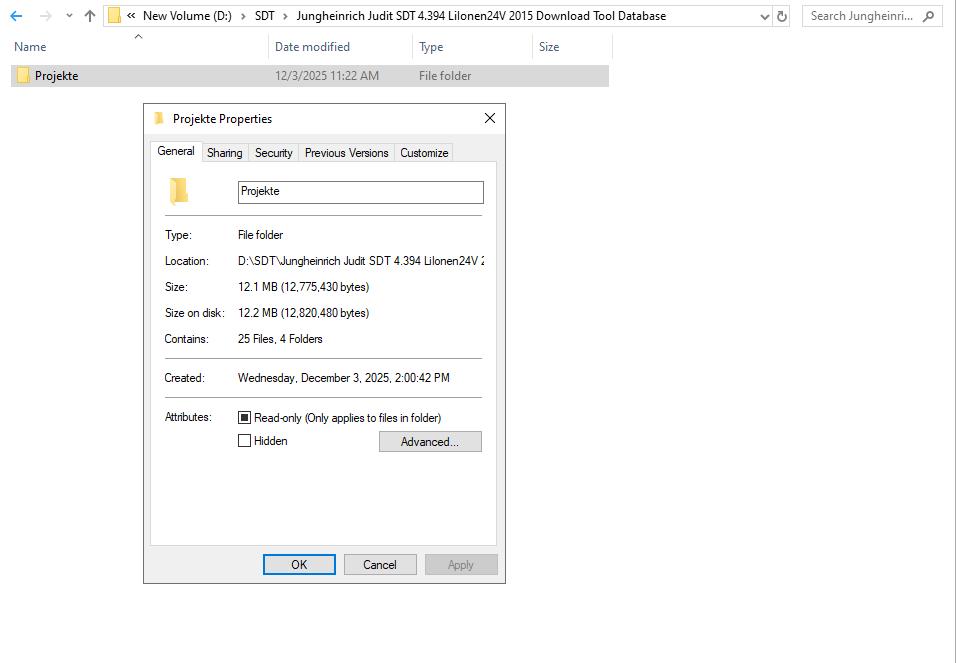The height and width of the screenshot is (663, 956).
Task: Switch to the Security tab
Action: click(x=273, y=152)
